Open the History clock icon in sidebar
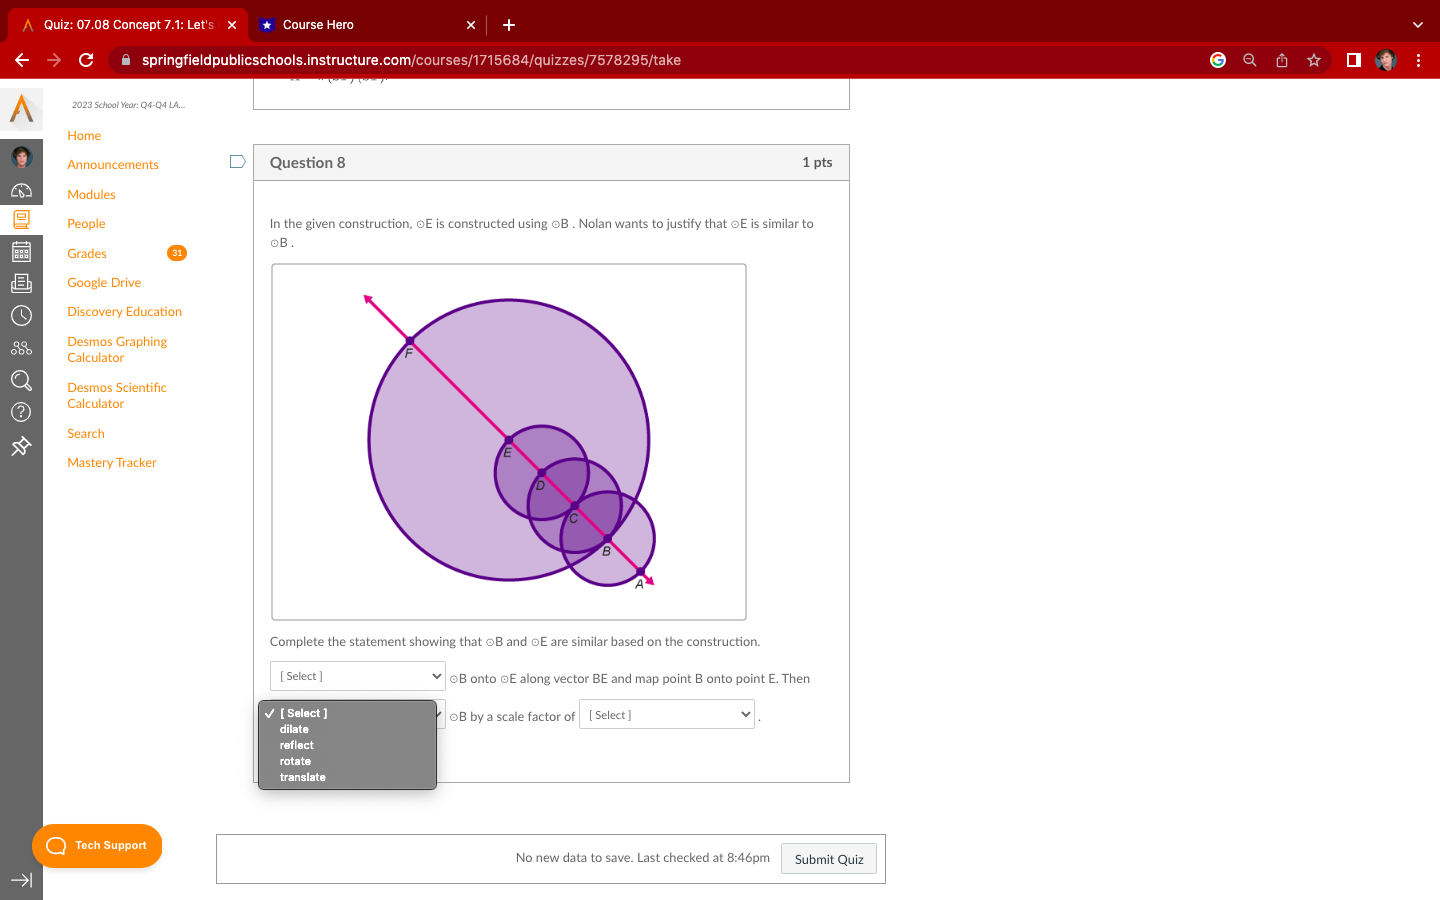The width and height of the screenshot is (1440, 900). (x=21, y=316)
